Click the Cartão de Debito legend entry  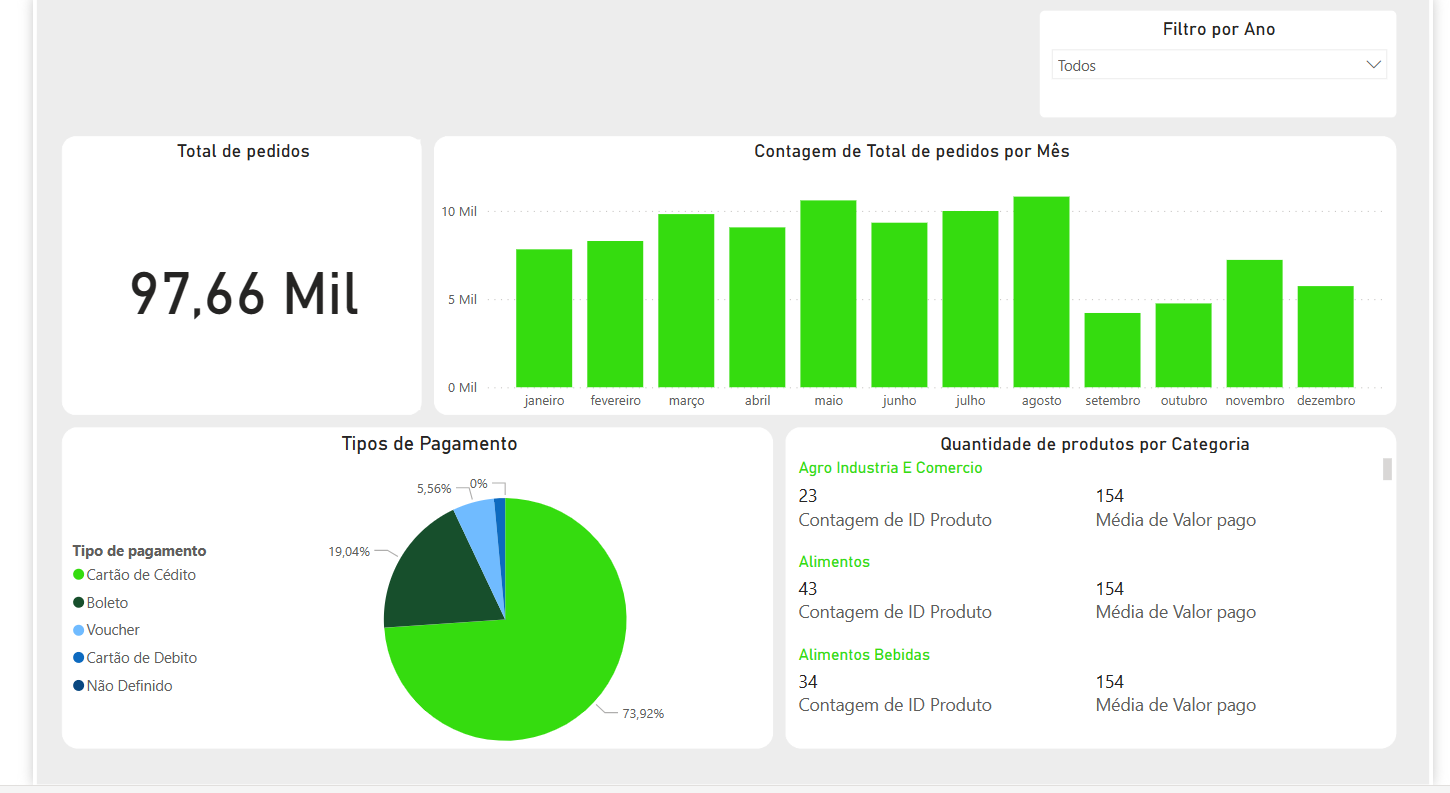tap(135, 658)
